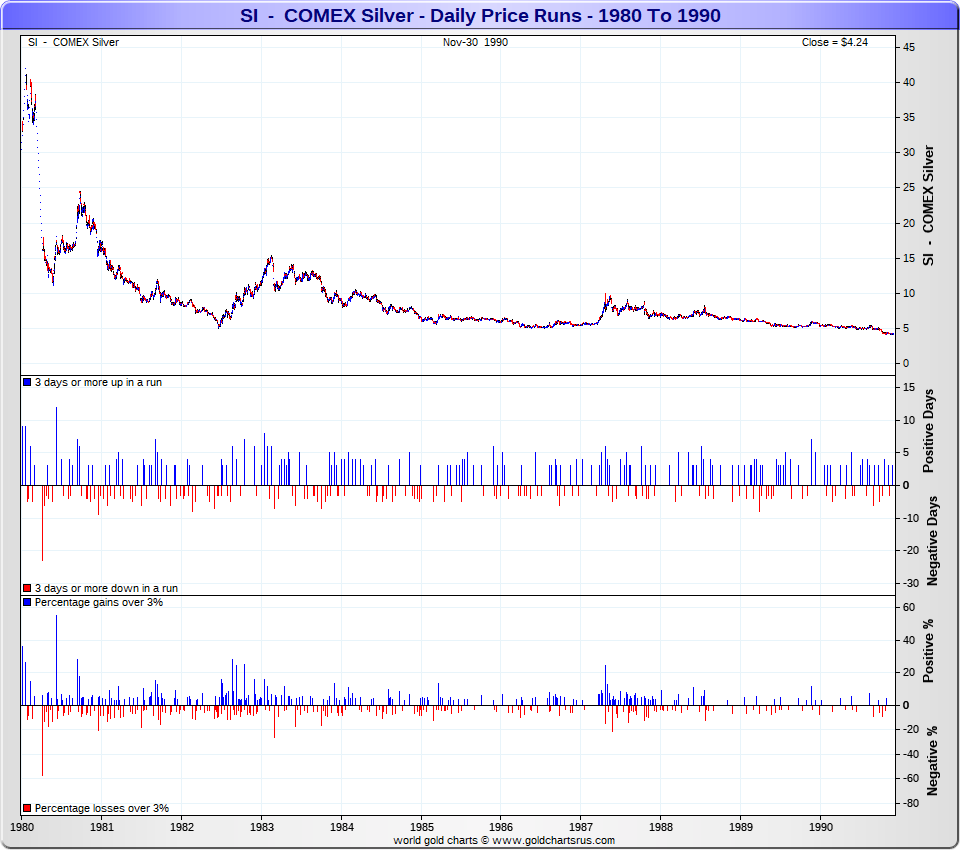Click the 1980 label on the x-axis
The width and height of the screenshot is (960, 850).
tap(22, 828)
